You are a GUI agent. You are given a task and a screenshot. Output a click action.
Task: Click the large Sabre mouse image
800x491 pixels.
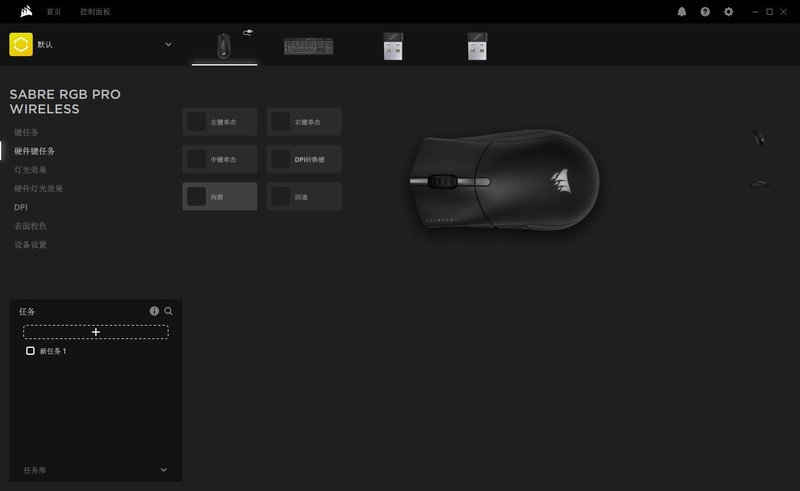click(504, 180)
